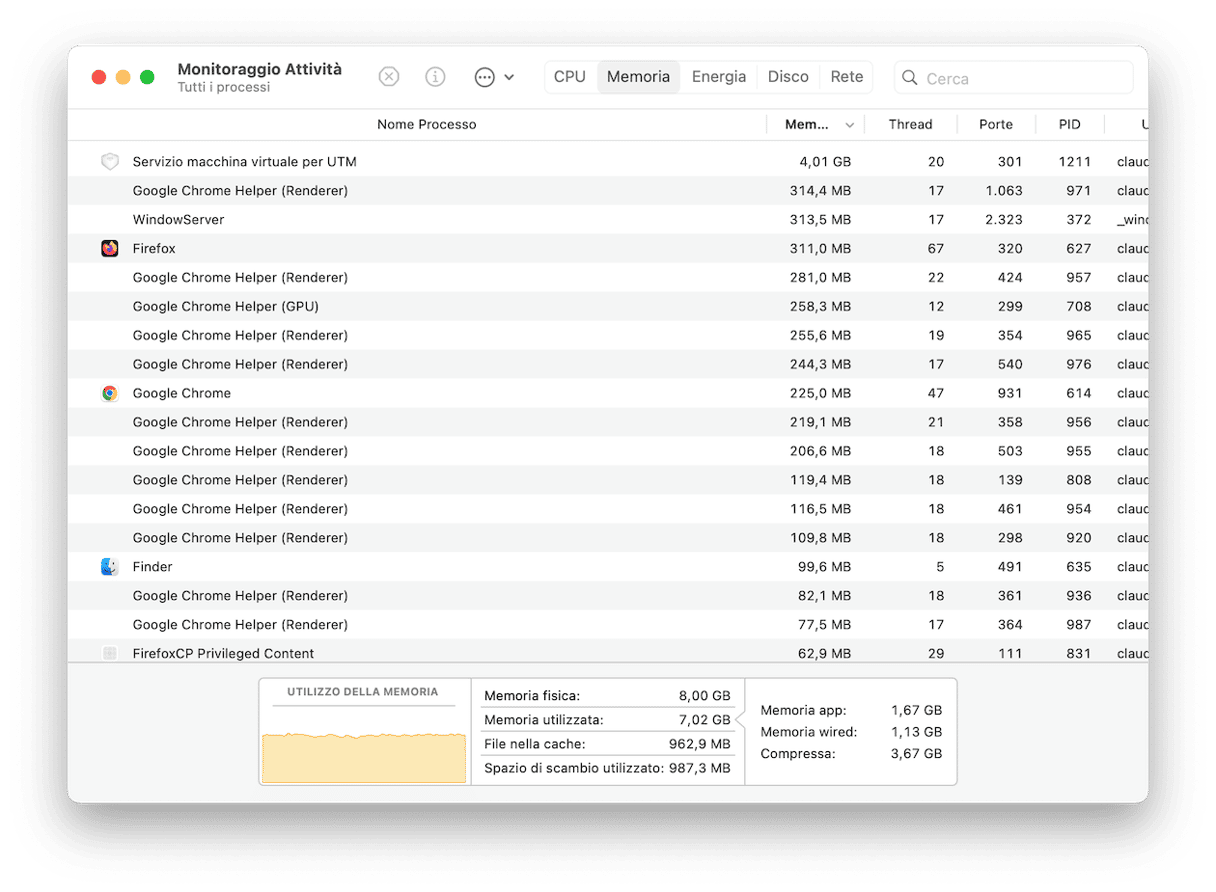Click the Finder icon in the process list
The width and height of the screenshot is (1216, 892).
coord(110,567)
